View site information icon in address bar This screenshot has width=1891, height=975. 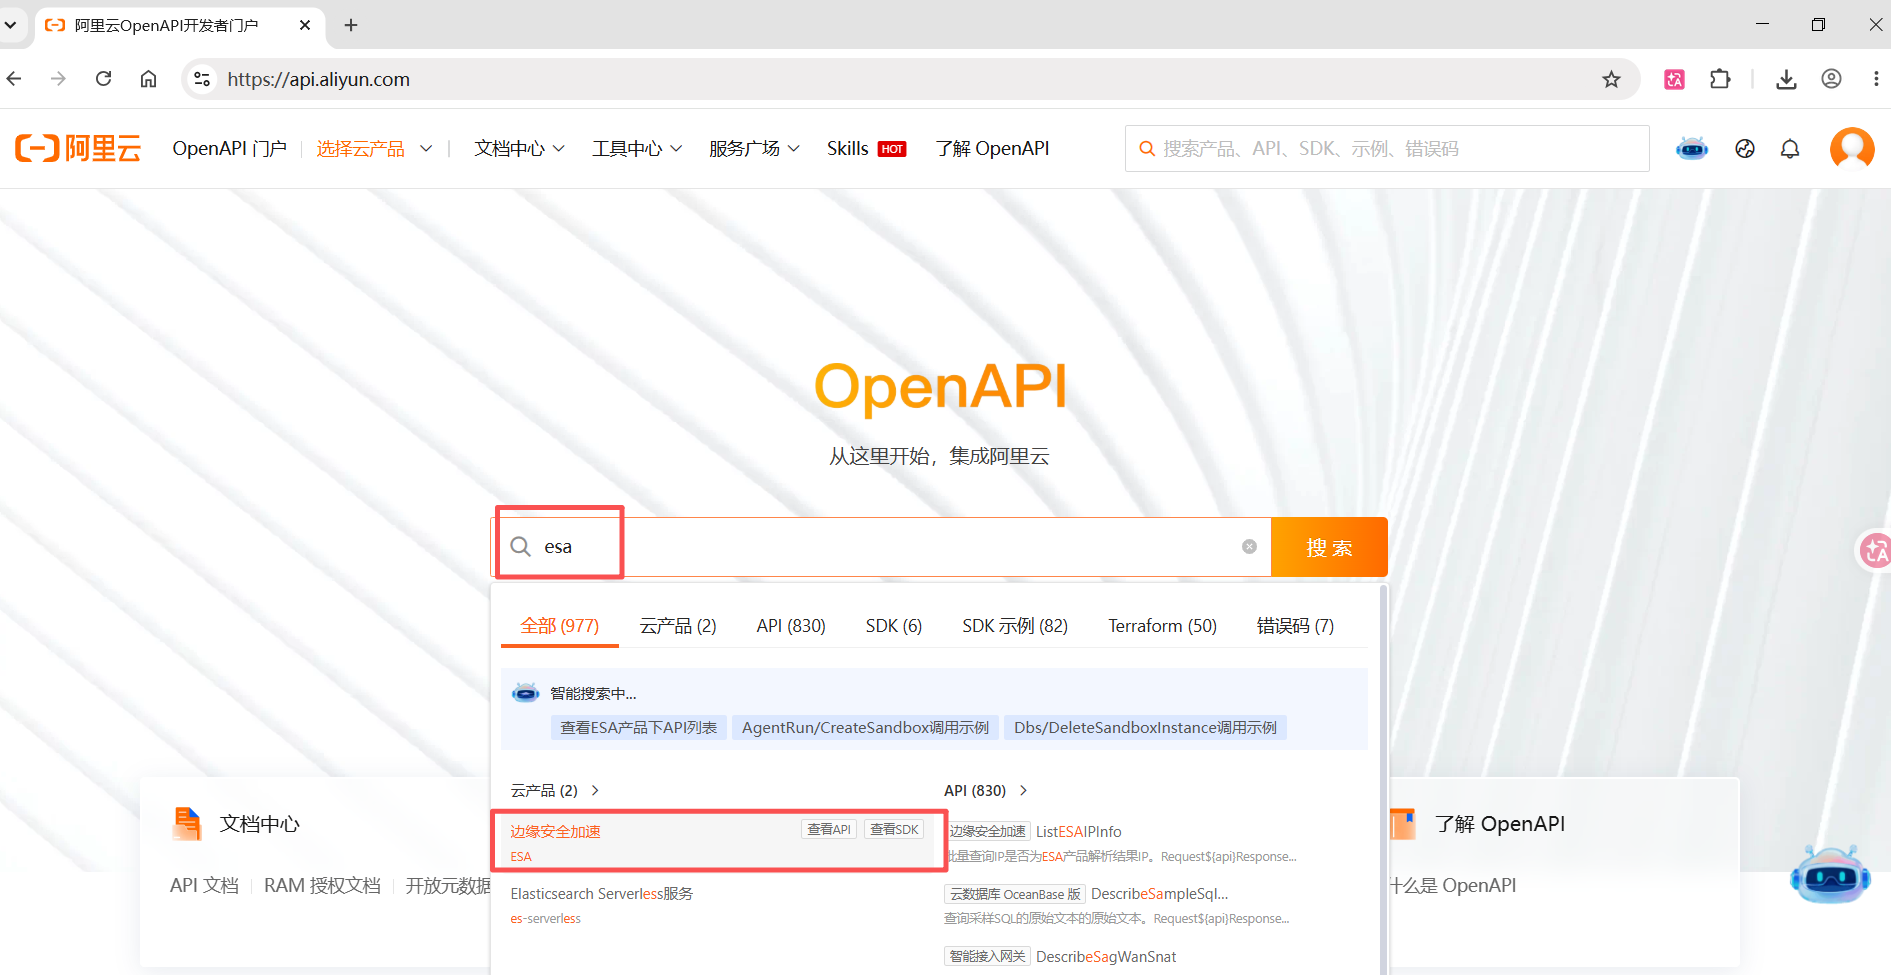click(x=202, y=79)
